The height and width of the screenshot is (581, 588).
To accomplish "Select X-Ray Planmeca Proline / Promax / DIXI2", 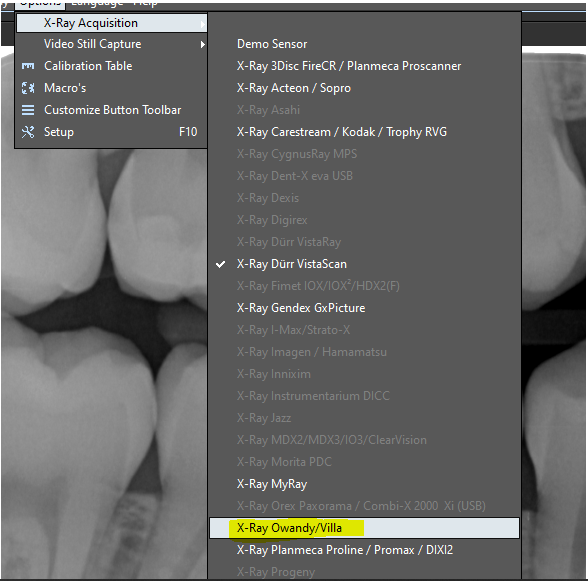I will coord(364,550).
